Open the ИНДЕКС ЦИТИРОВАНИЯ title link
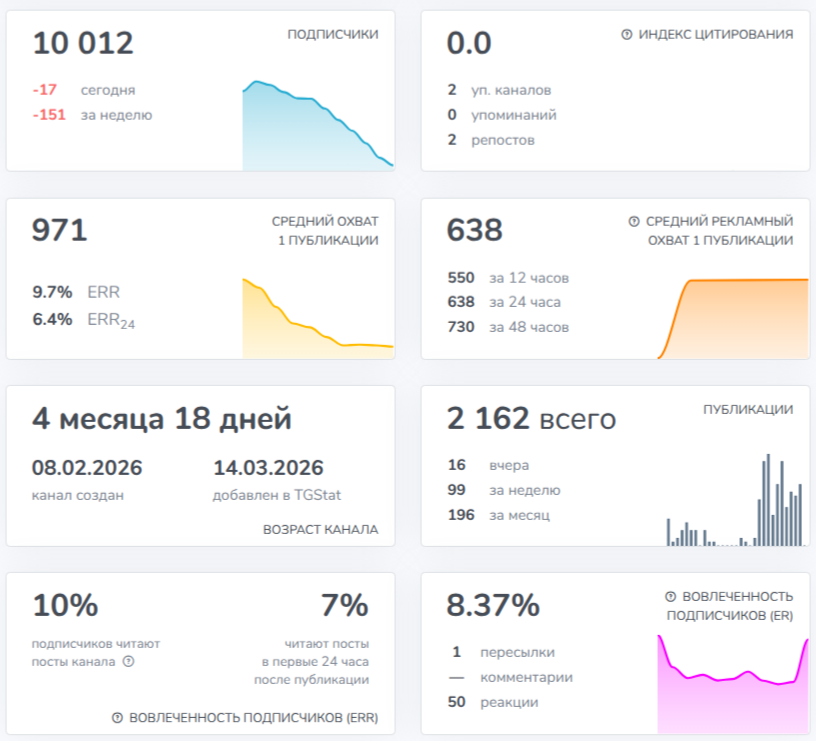Image resolution: width=816 pixels, height=741 pixels. [716, 34]
